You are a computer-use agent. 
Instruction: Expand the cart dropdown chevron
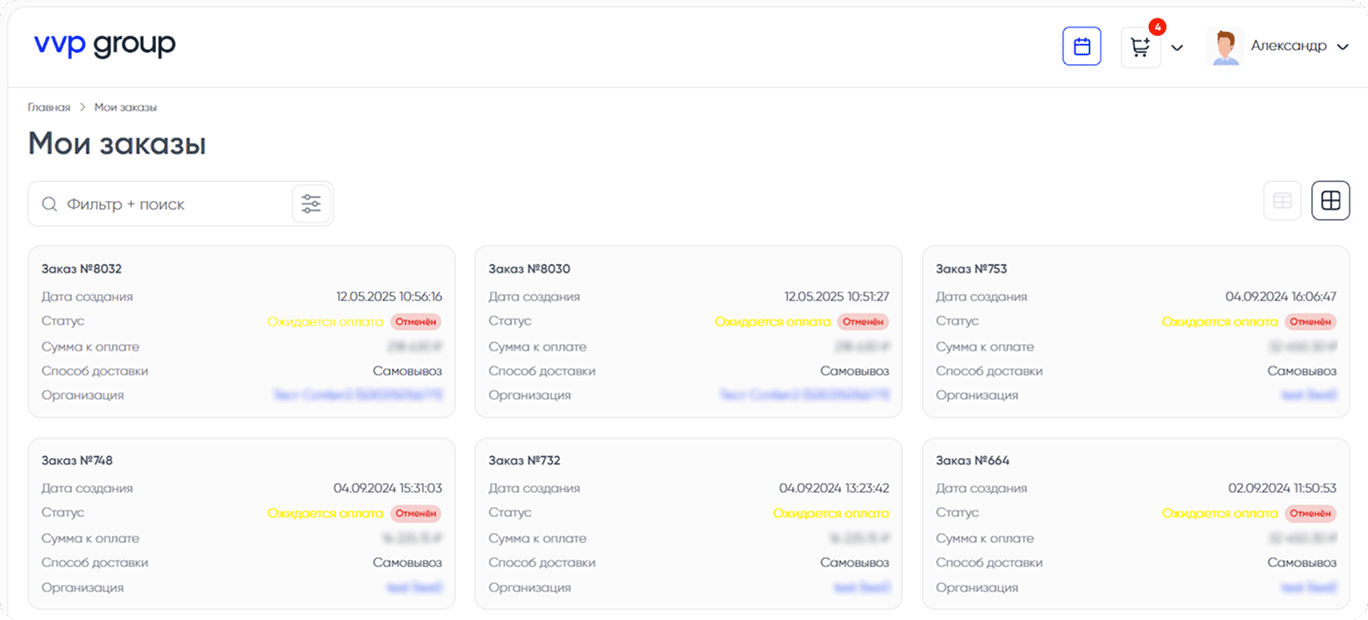1177,47
